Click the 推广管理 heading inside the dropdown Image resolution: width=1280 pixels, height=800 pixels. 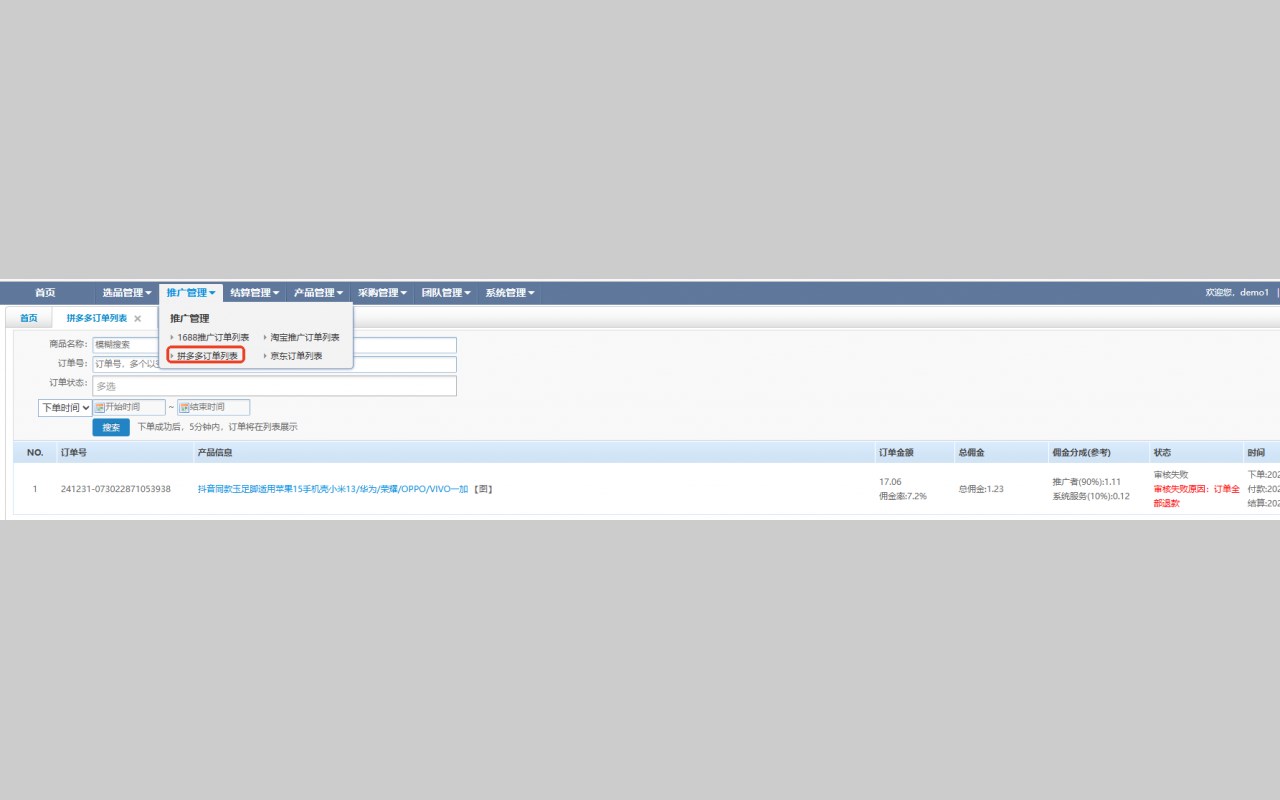click(190, 319)
